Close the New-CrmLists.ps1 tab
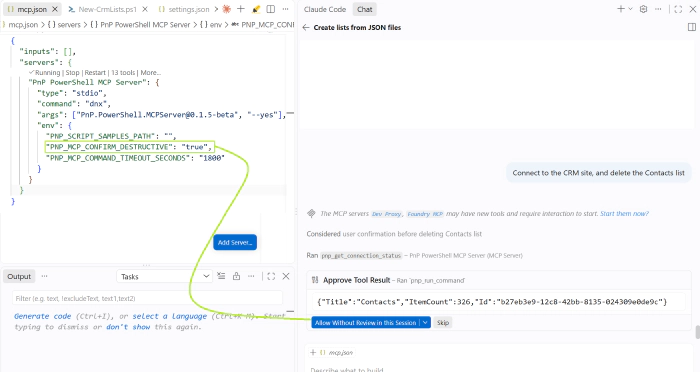This screenshot has width=700, height=372. 145,9
